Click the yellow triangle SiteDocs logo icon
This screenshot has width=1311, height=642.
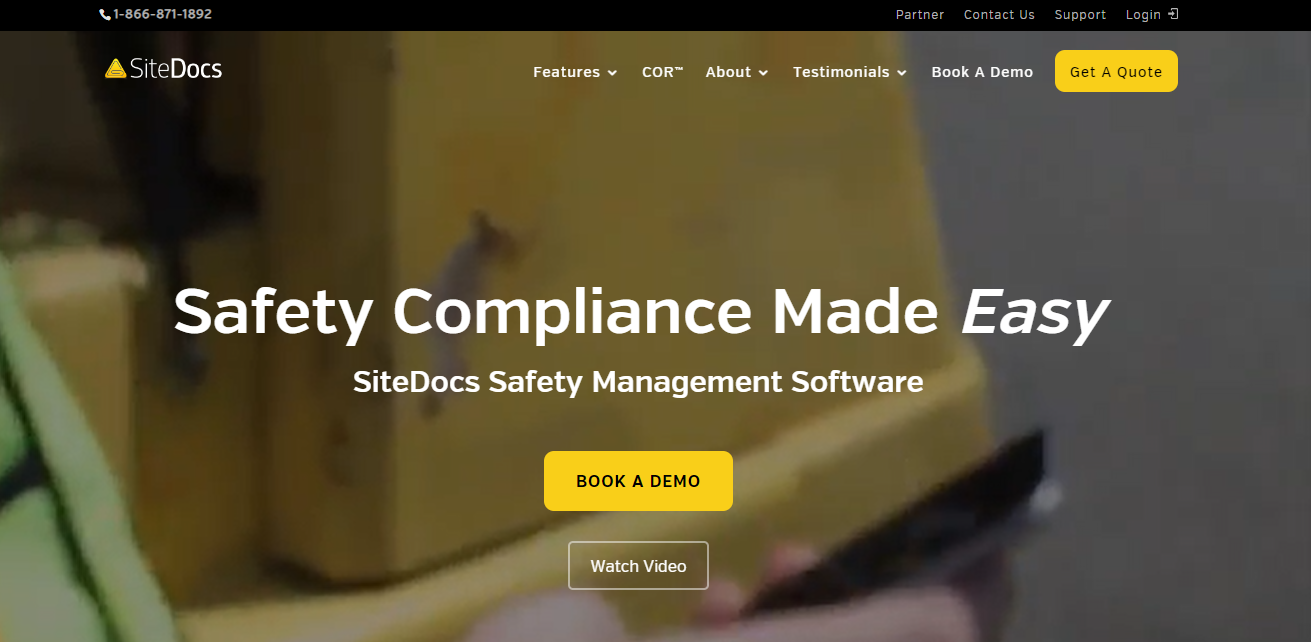coord(116,68)
